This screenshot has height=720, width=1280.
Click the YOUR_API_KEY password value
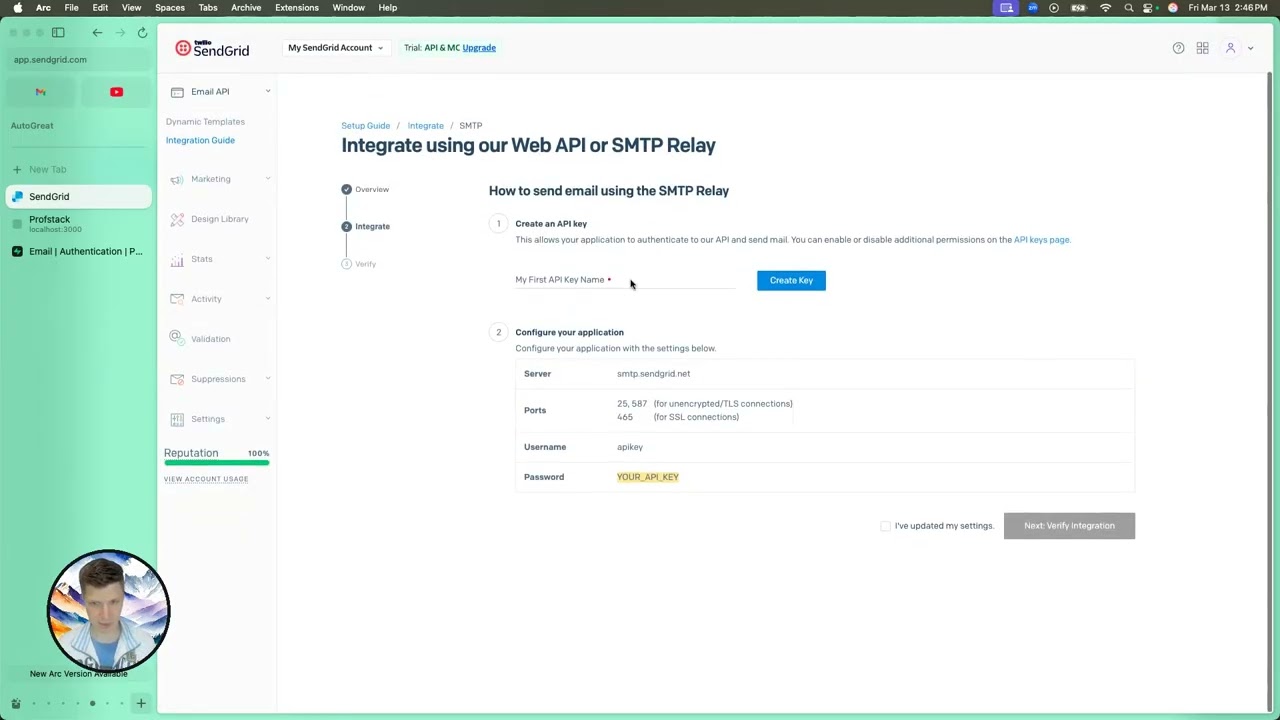(648, 477)
